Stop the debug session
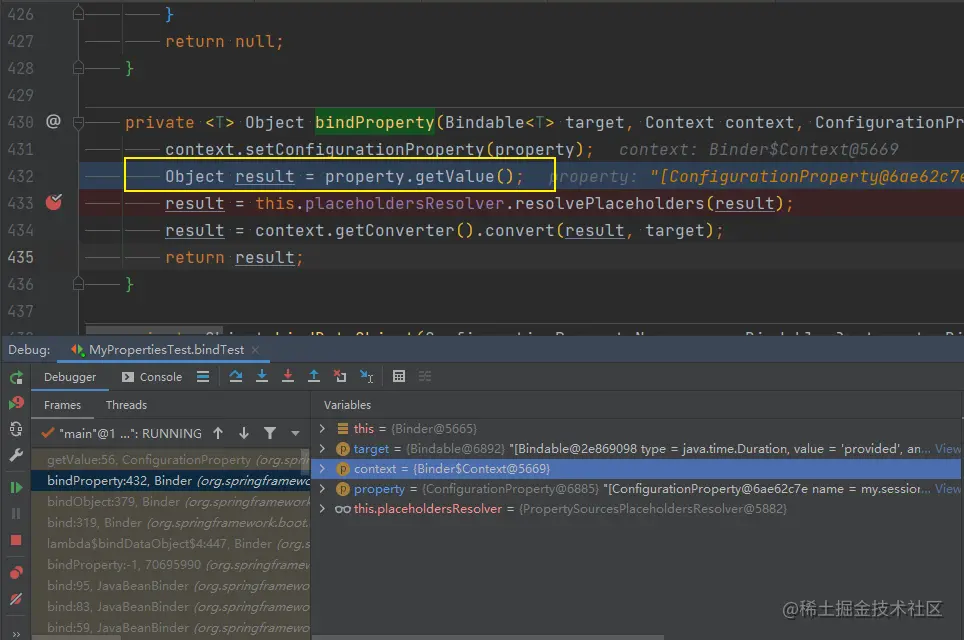The height and width of the screenshot is (640, 964). click(17, 540)
